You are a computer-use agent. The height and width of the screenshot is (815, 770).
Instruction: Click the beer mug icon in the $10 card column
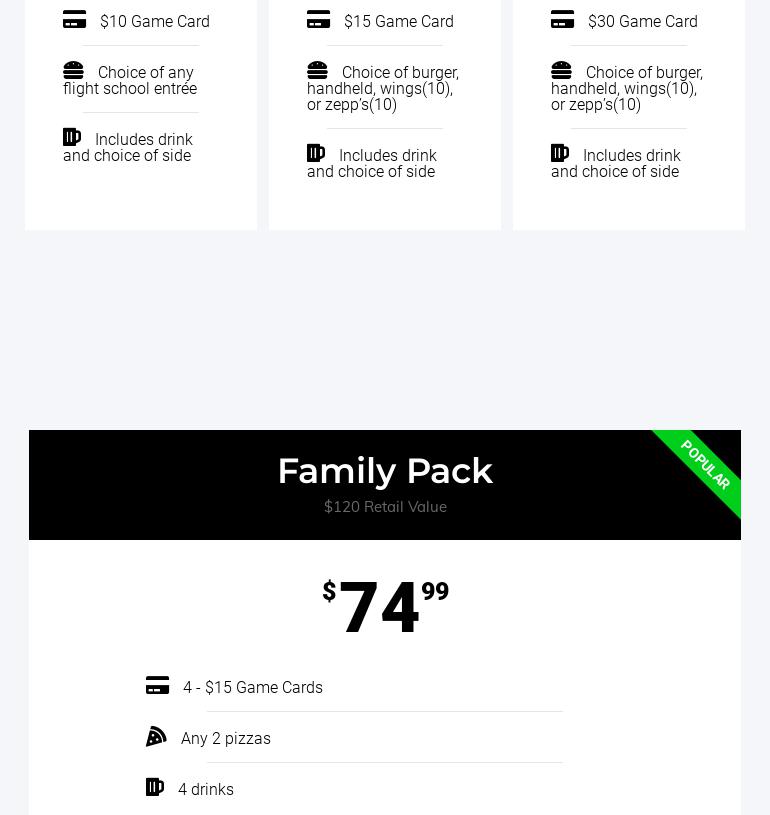[71, 137]
